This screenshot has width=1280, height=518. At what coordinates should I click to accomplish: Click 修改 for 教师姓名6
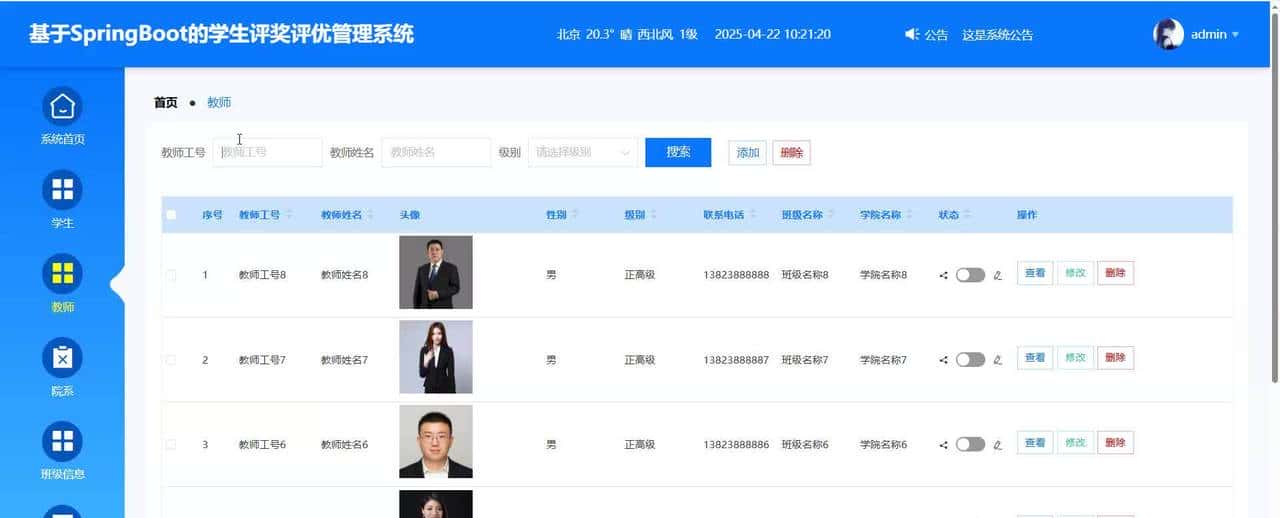pyautogui.click(x=1075, y=442)
